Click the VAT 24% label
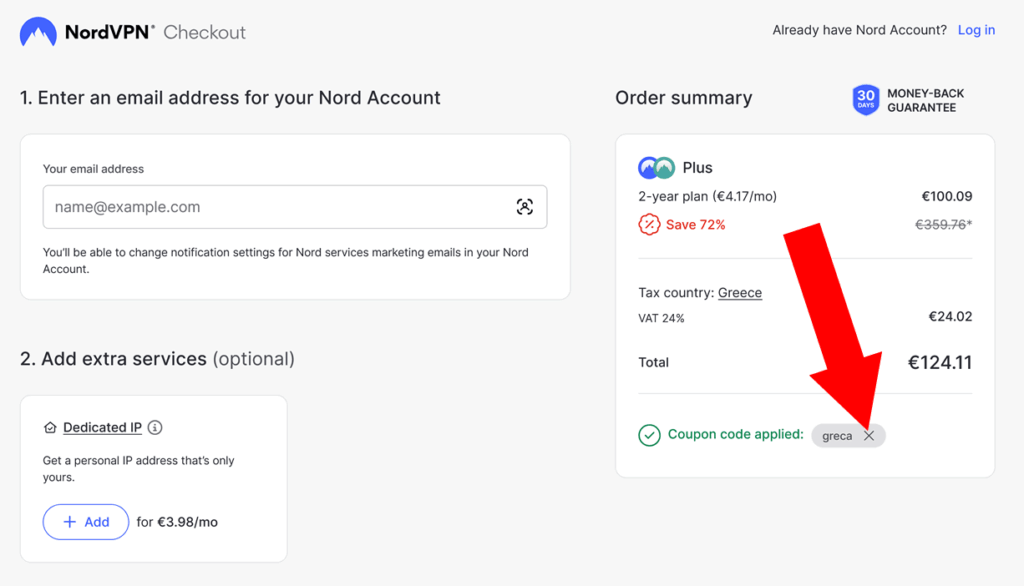This screenshot has width=1024, height=586. [661, 318]
